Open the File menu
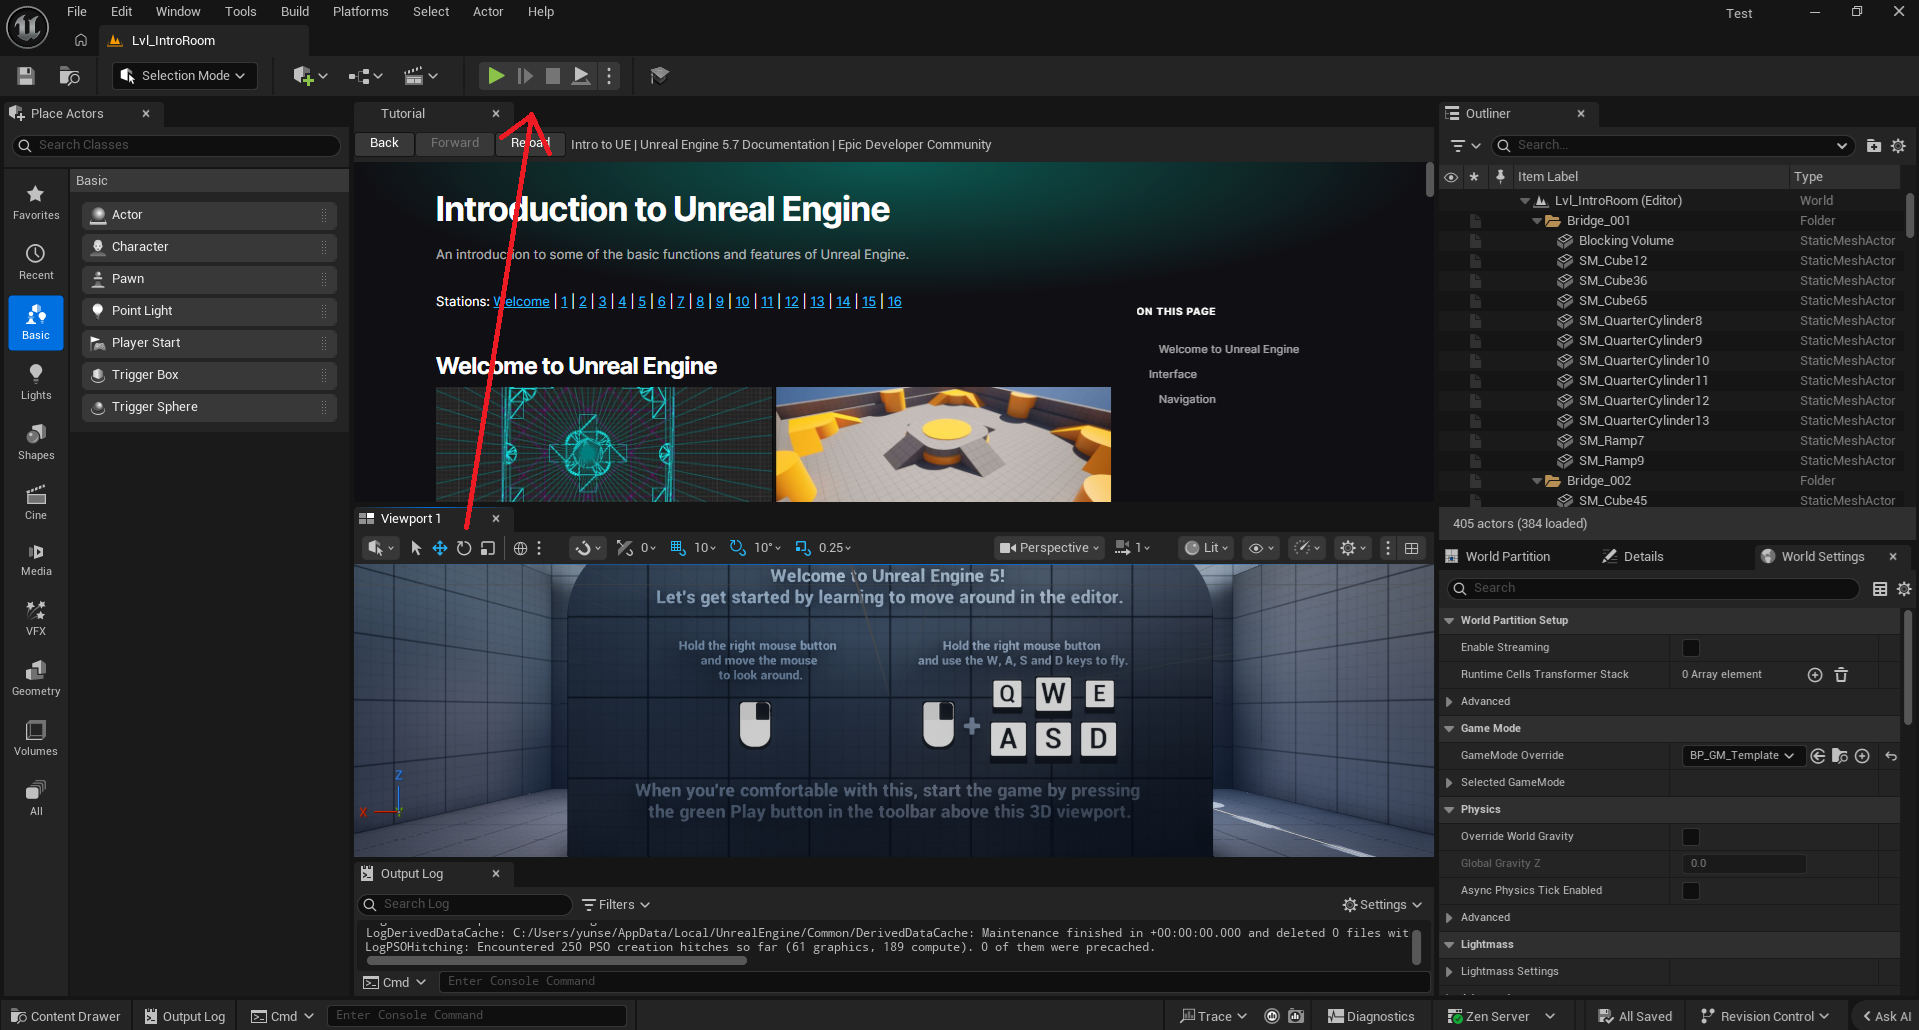The height and width of the screenshot is (1030, 1919). (77, 12)
